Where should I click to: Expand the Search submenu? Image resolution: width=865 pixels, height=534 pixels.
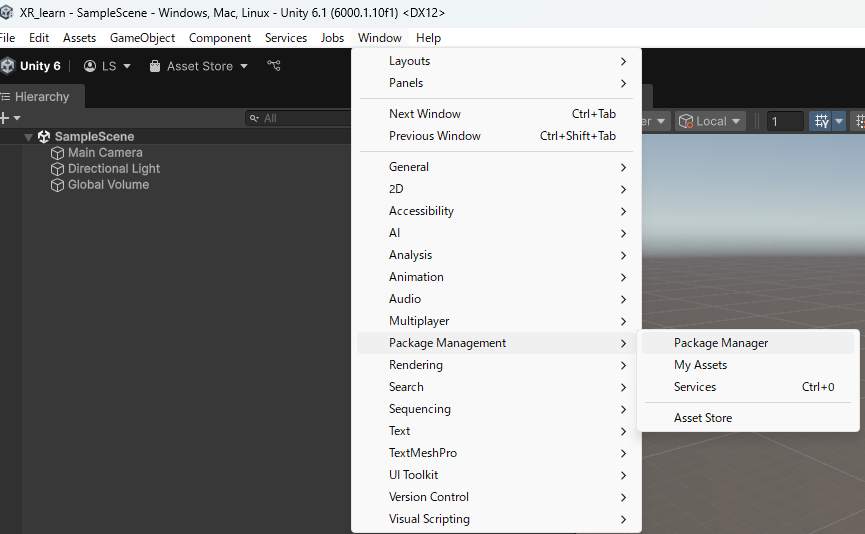point(496,387)
